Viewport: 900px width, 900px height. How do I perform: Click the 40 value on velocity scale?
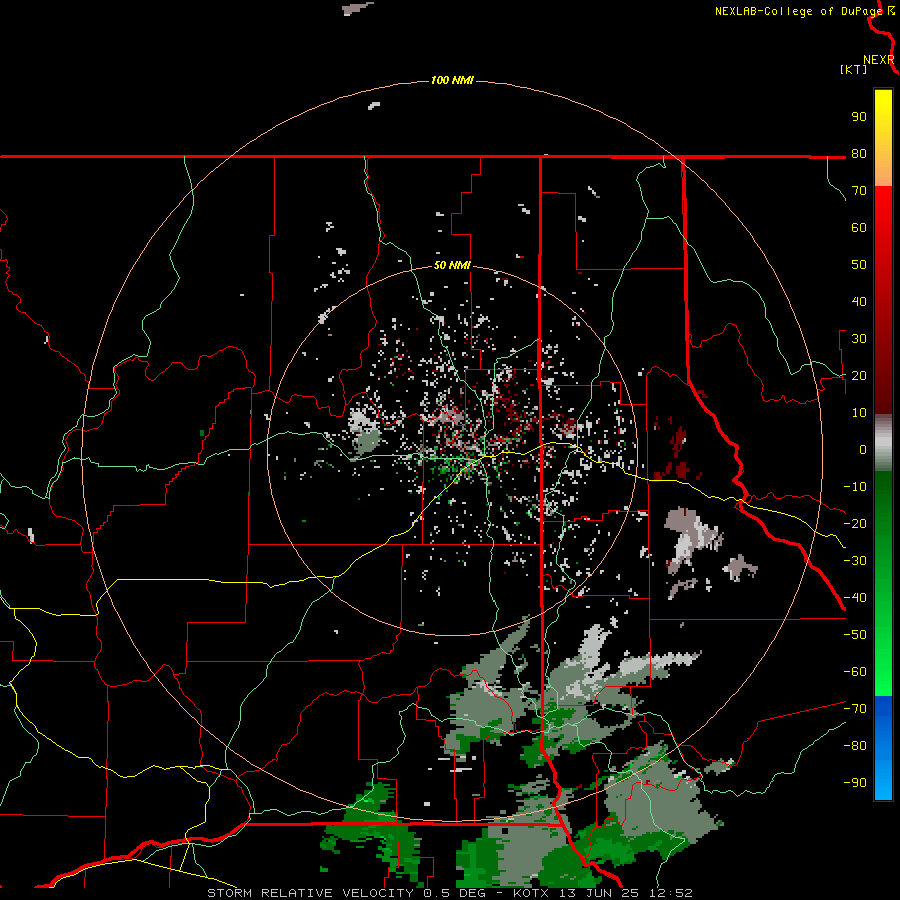coord(859,301)
